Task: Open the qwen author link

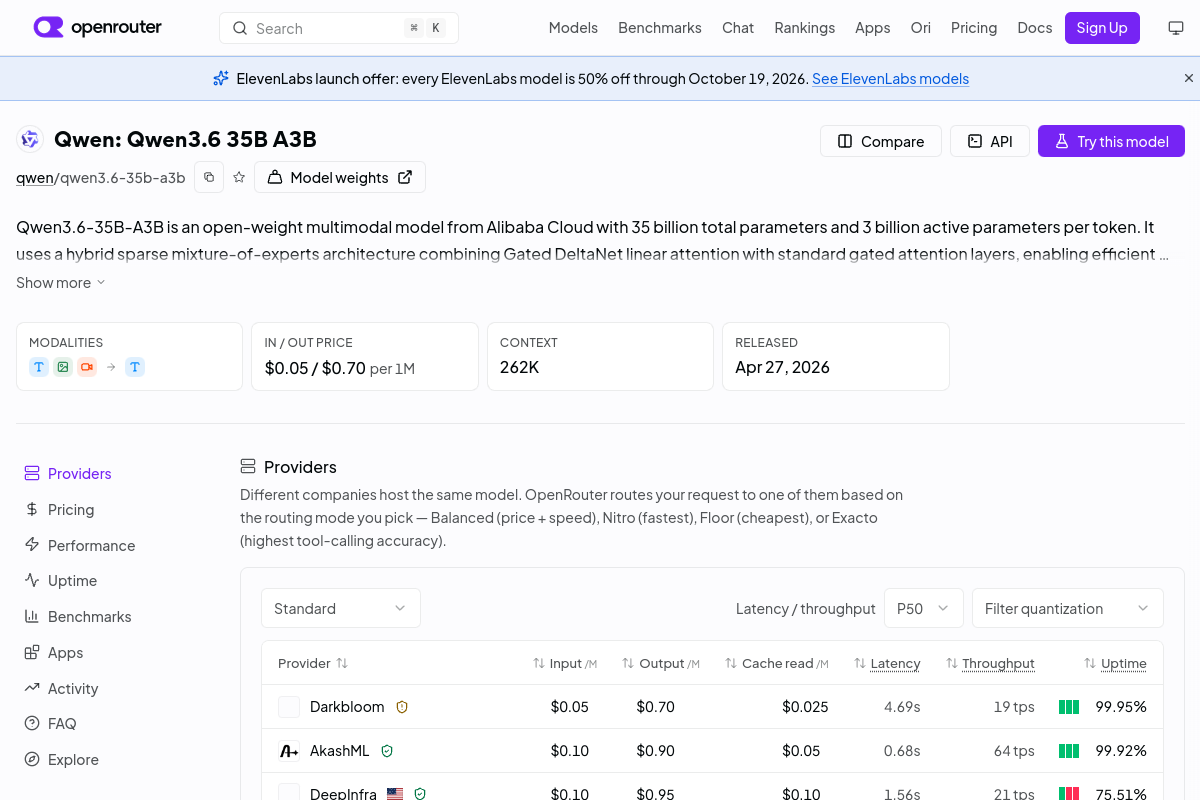Action: tap(35, 177)
